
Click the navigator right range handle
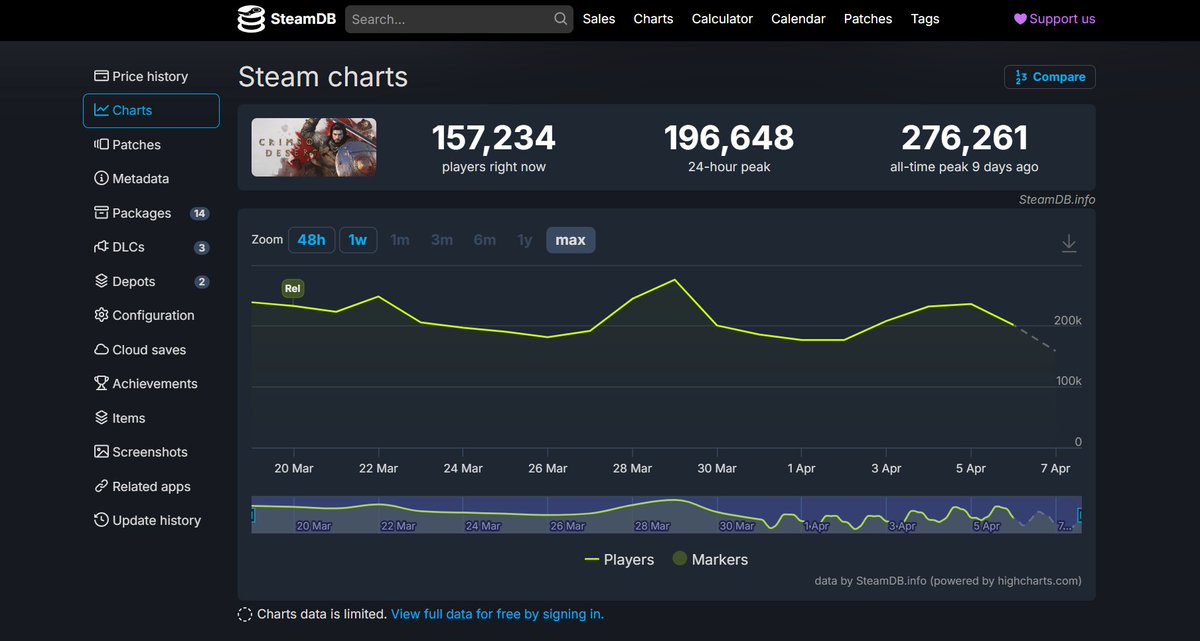pos(1079,515)
